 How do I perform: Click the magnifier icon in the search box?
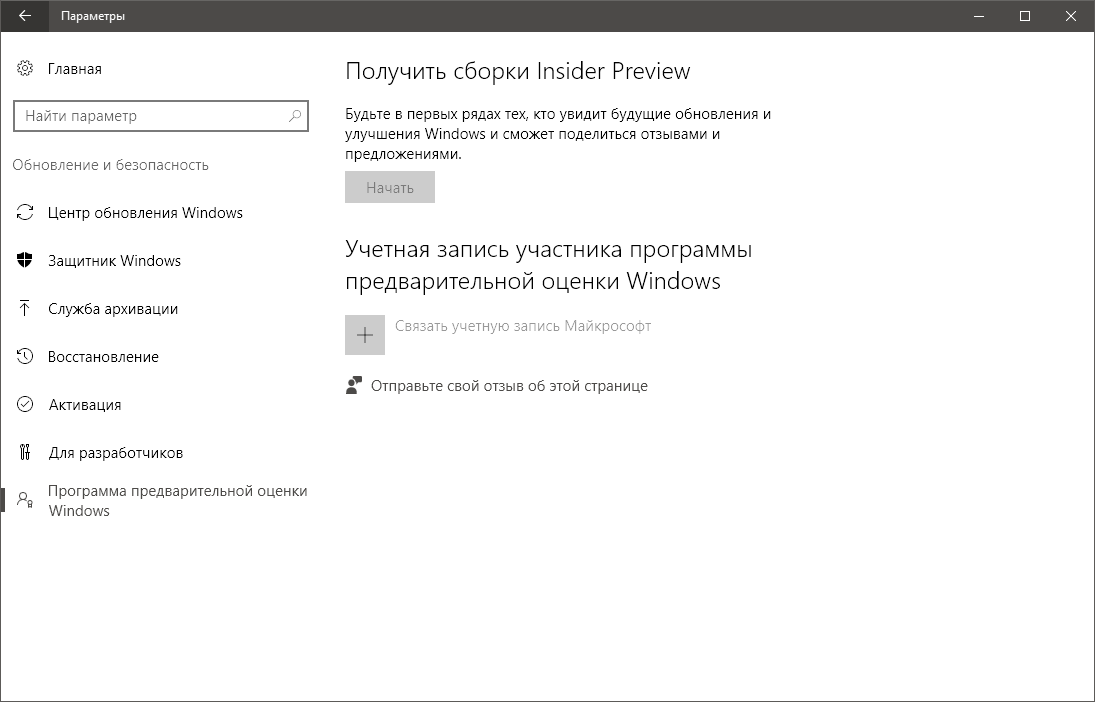point(295,116)
